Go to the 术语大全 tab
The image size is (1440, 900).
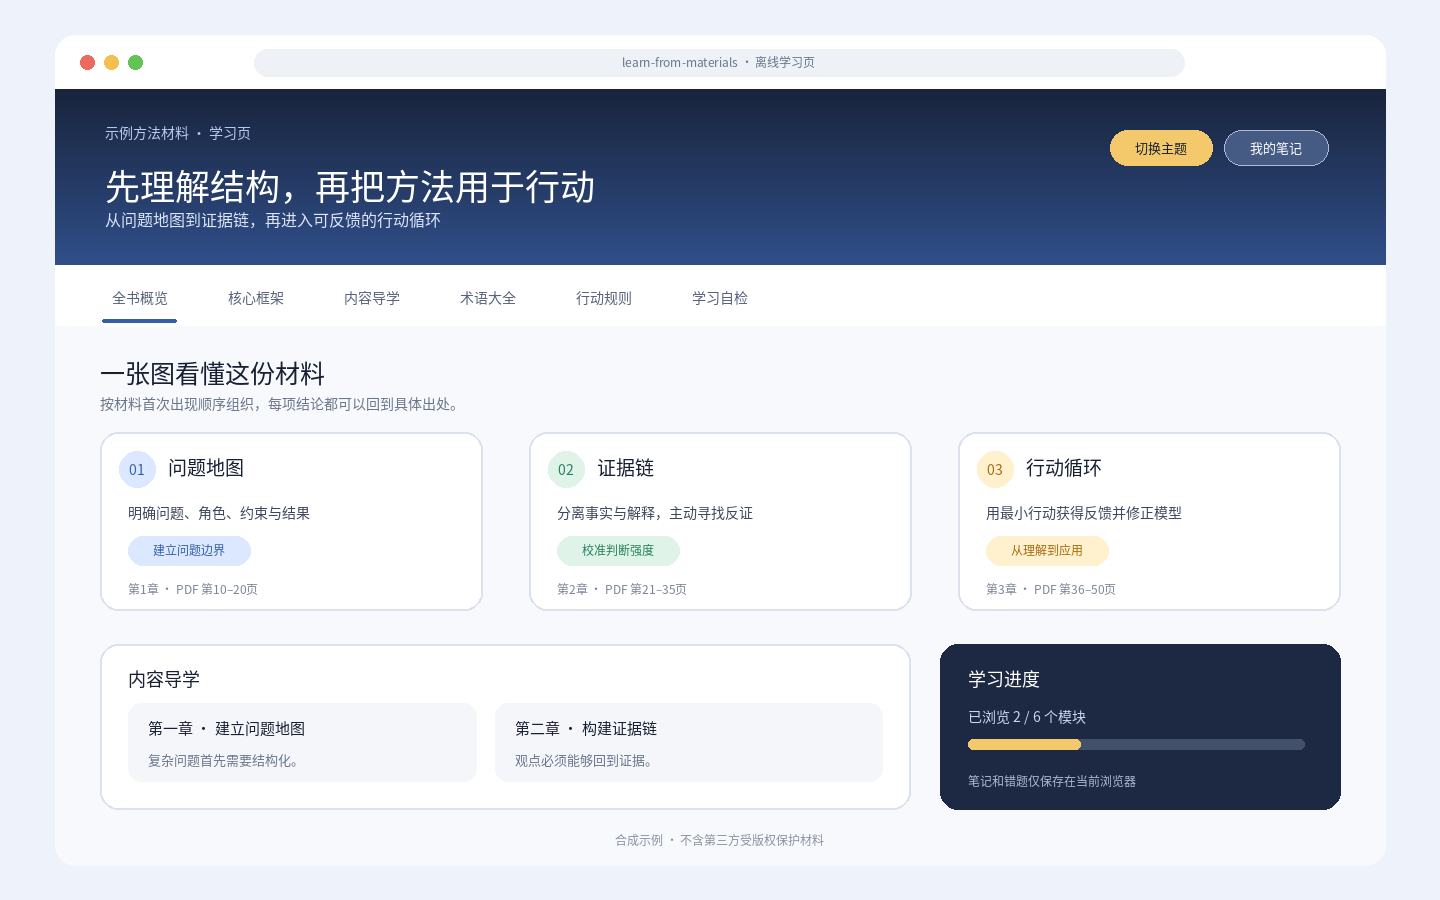click(x=488, y=298)
